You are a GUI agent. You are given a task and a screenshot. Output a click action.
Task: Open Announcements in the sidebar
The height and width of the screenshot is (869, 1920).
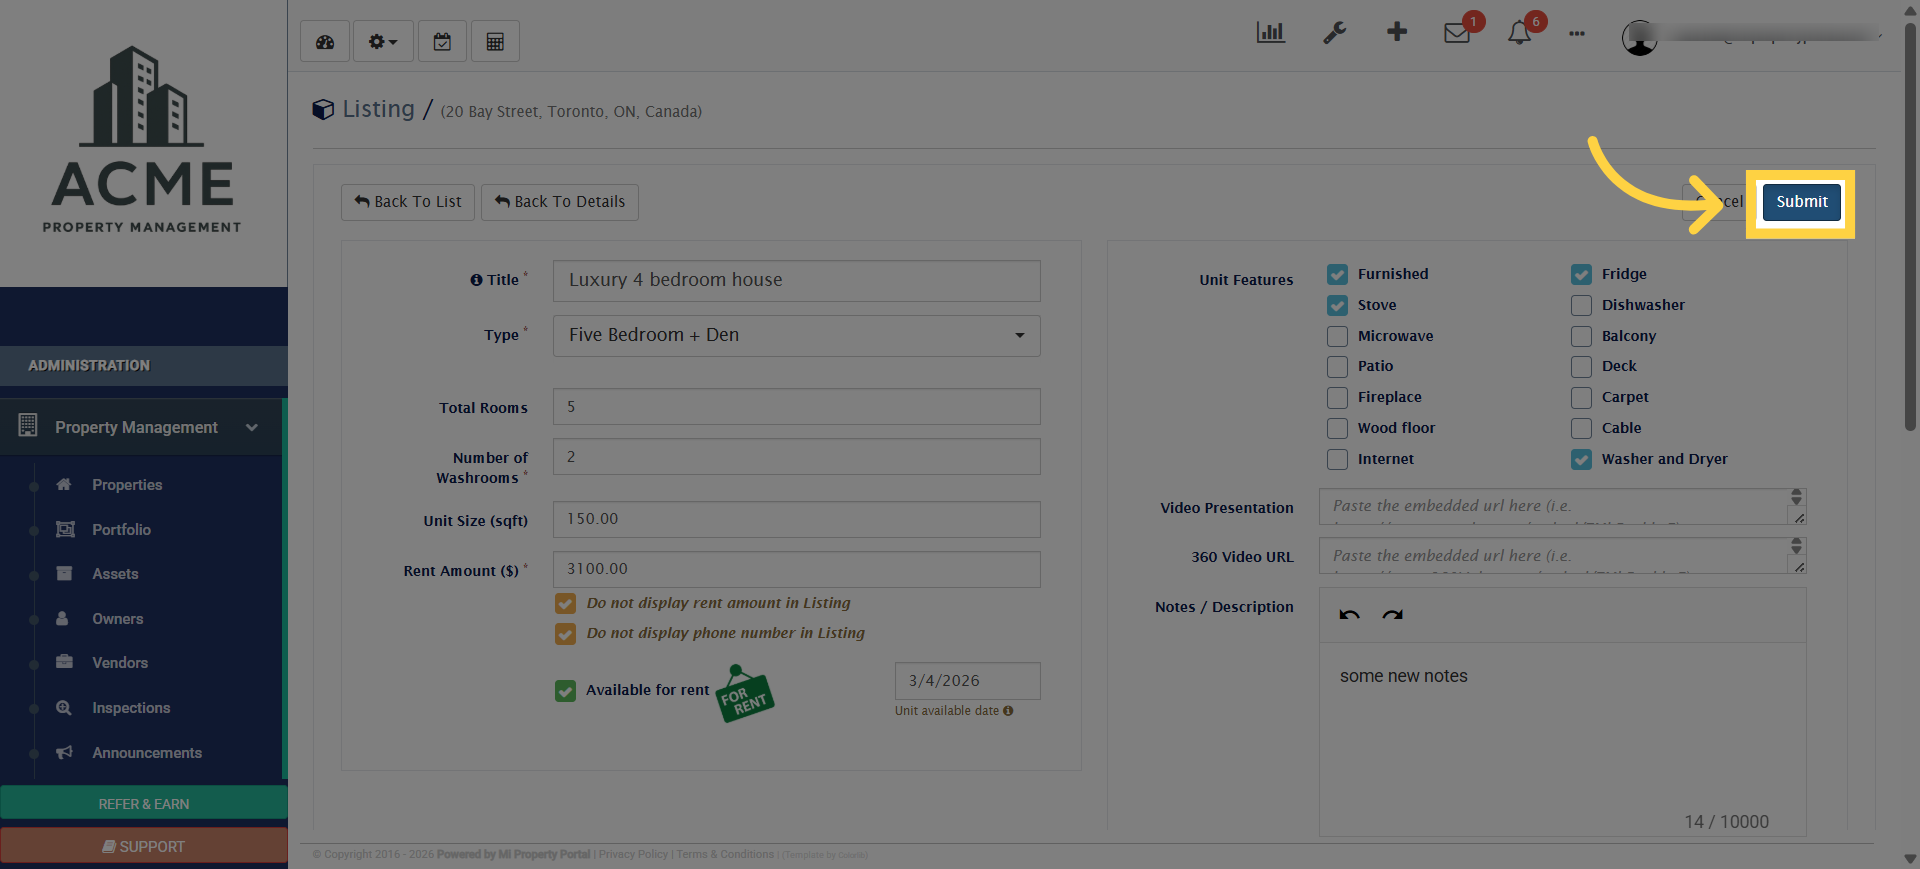click(146, 753)
